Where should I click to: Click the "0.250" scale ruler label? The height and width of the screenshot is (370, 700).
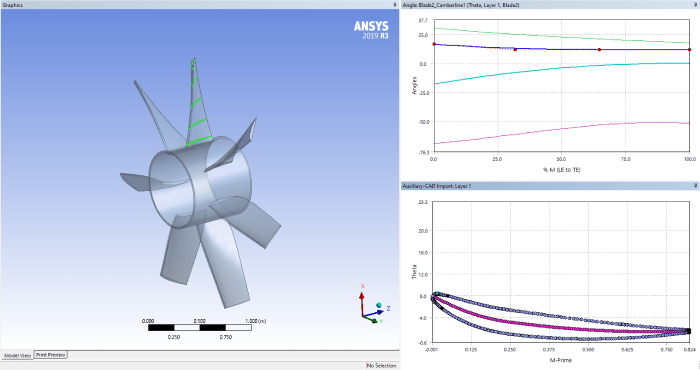[x=174, y=337]
